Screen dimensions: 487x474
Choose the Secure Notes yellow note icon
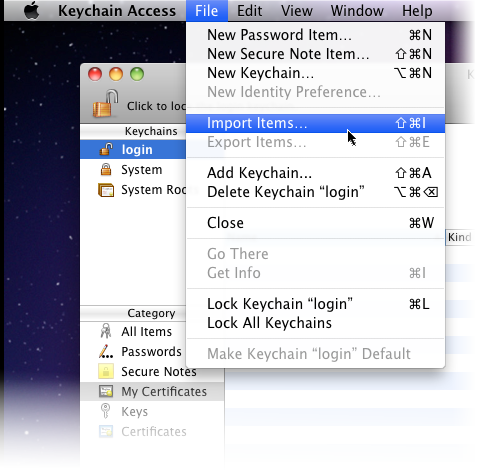[x=106, y=371]
